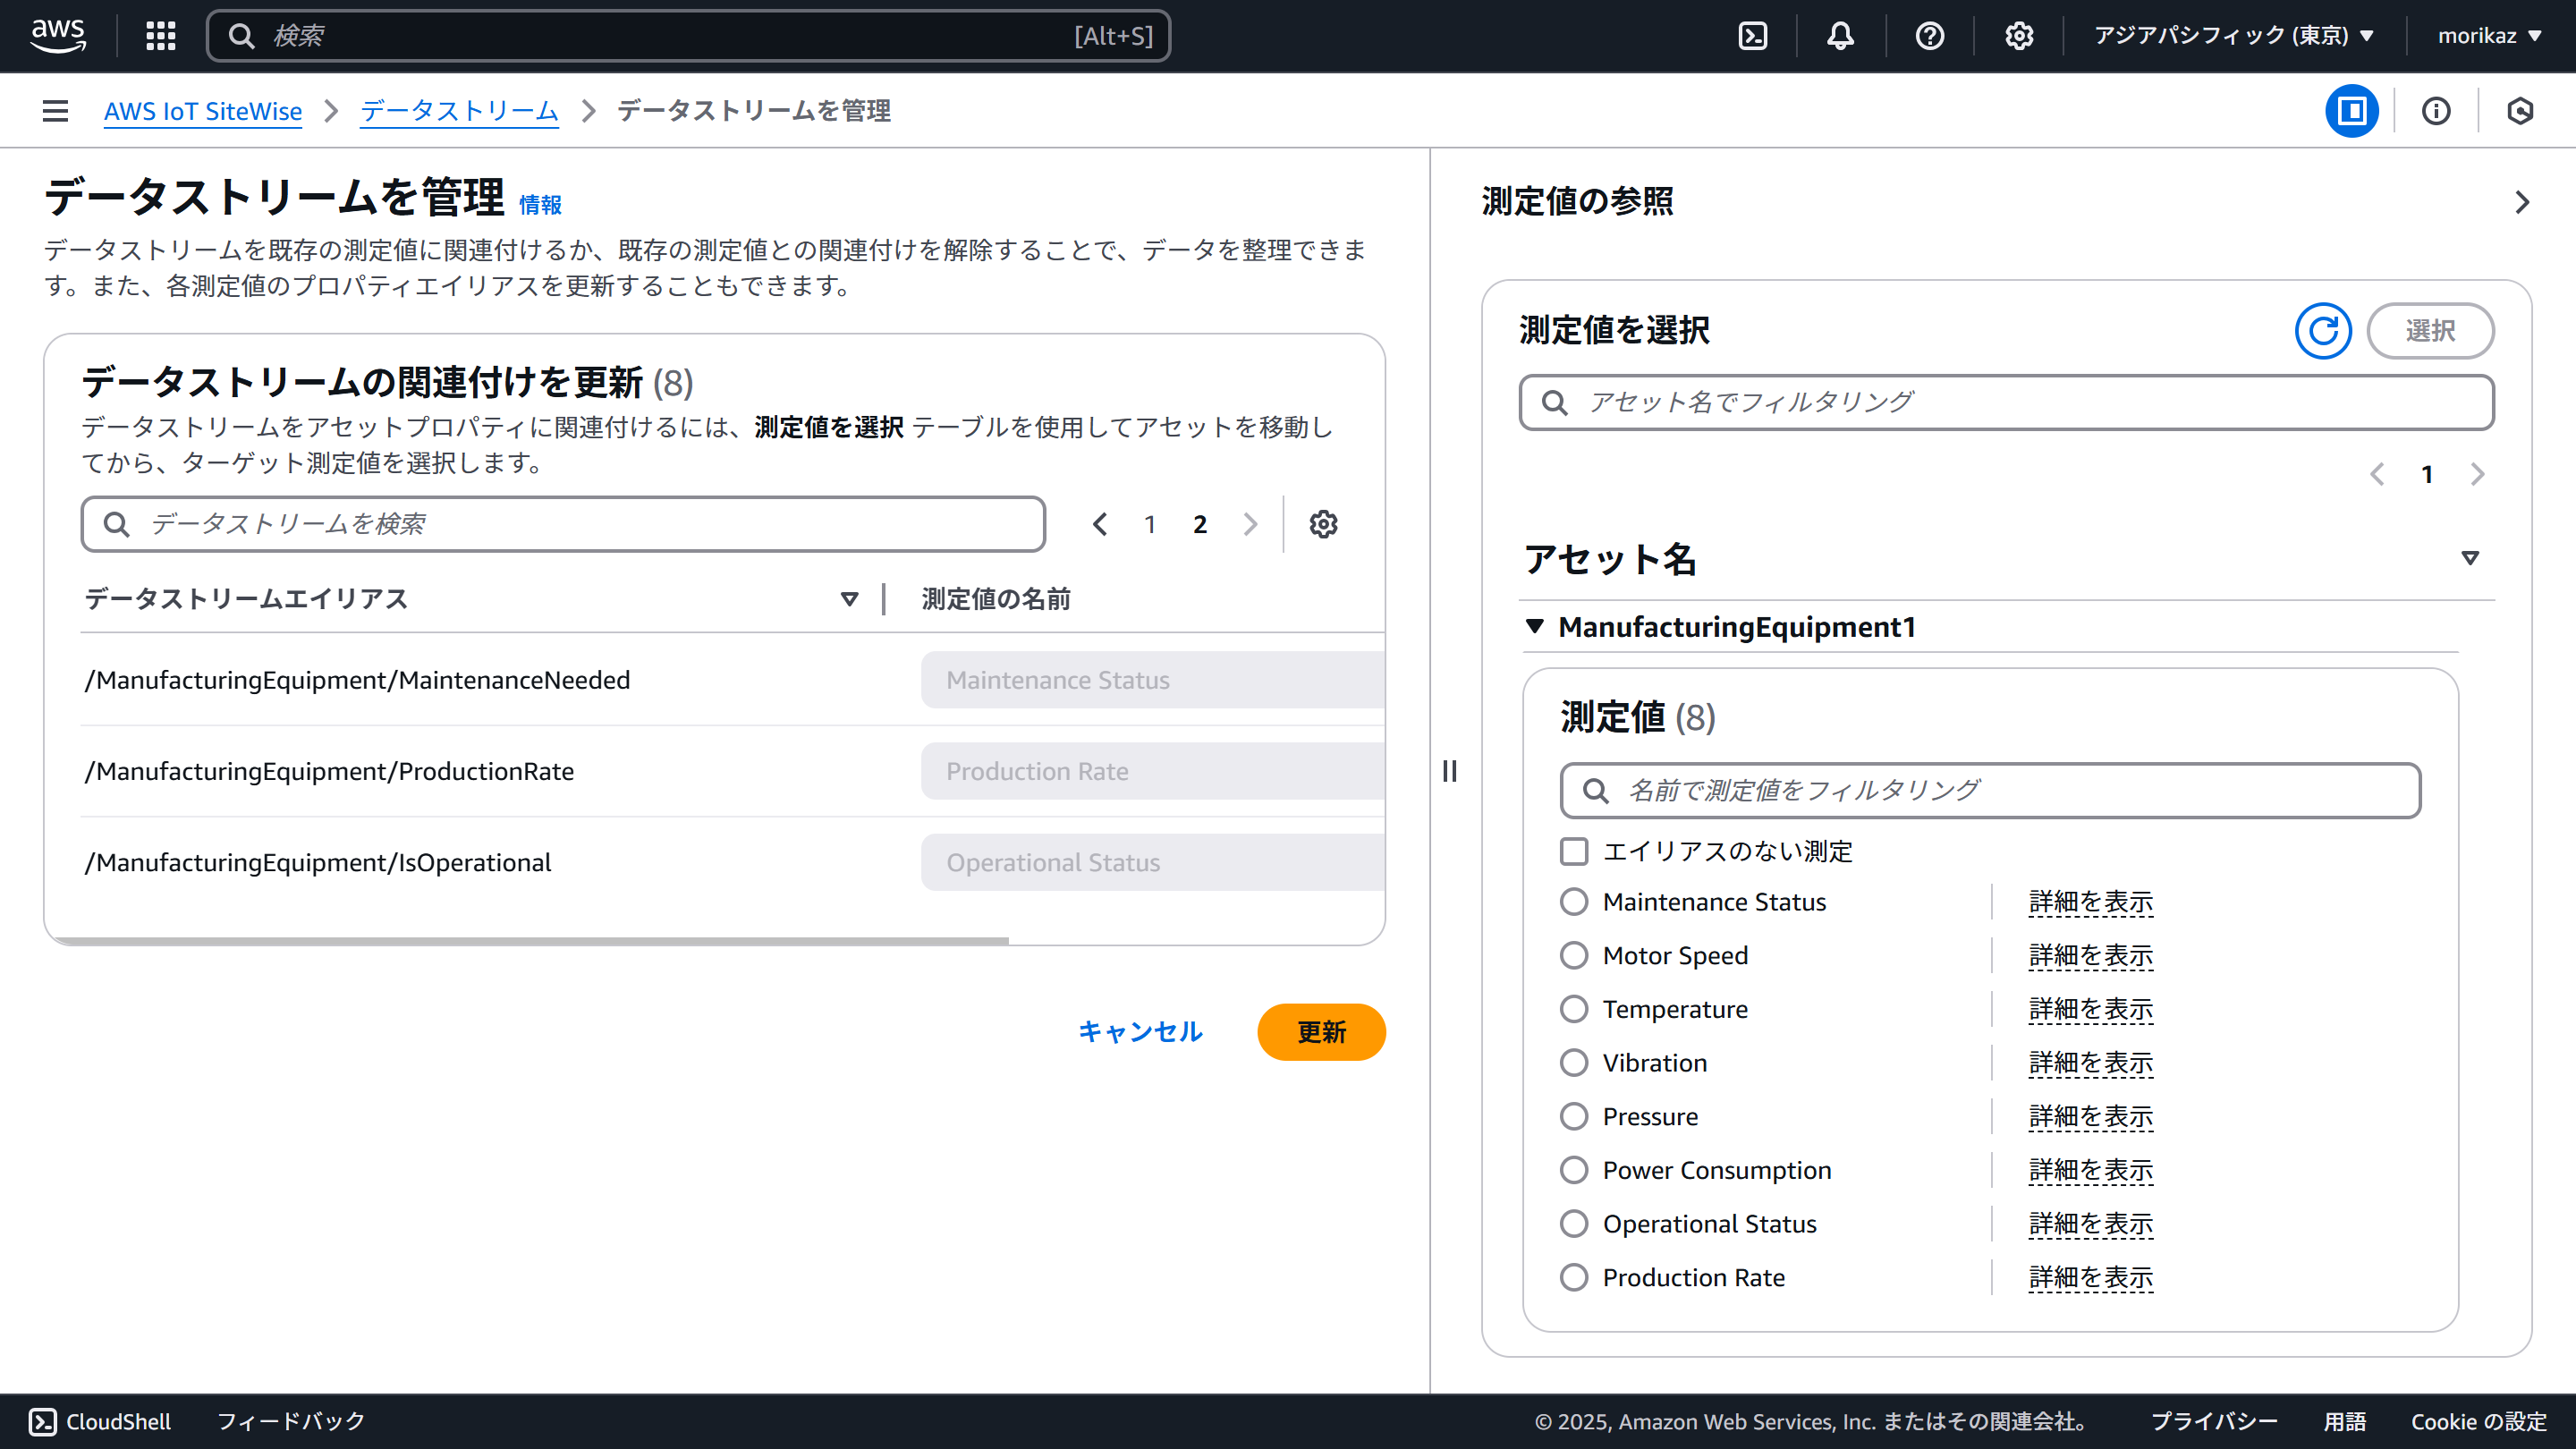
Task: Open CloudShell from the footer
Action: pyautogui.click(x=99, y=1421)
